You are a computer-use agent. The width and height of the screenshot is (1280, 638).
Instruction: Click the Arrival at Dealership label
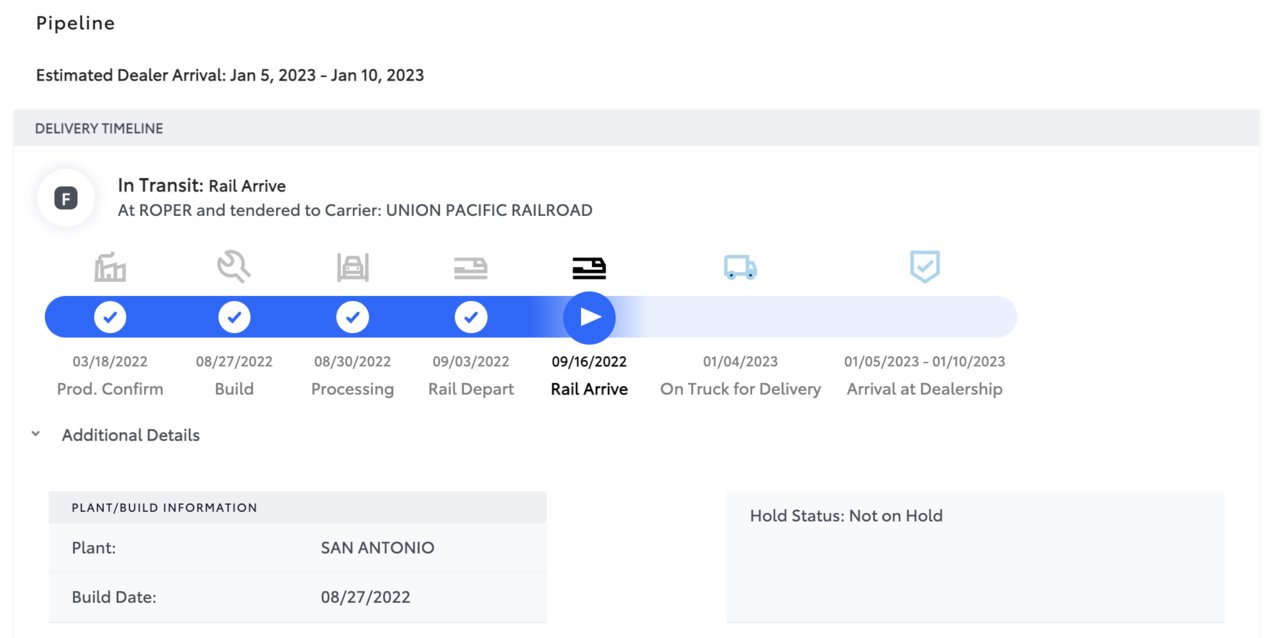[x=924, y=389]
